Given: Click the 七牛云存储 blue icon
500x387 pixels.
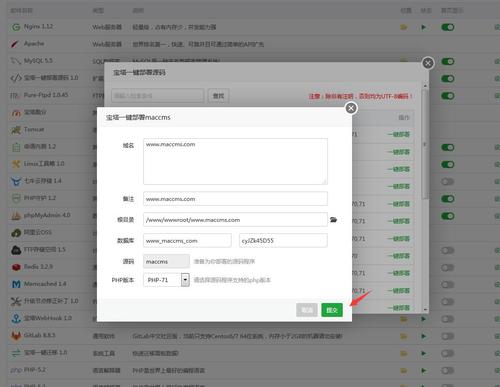Looking at the screenshot, I should tap(16, 181).
